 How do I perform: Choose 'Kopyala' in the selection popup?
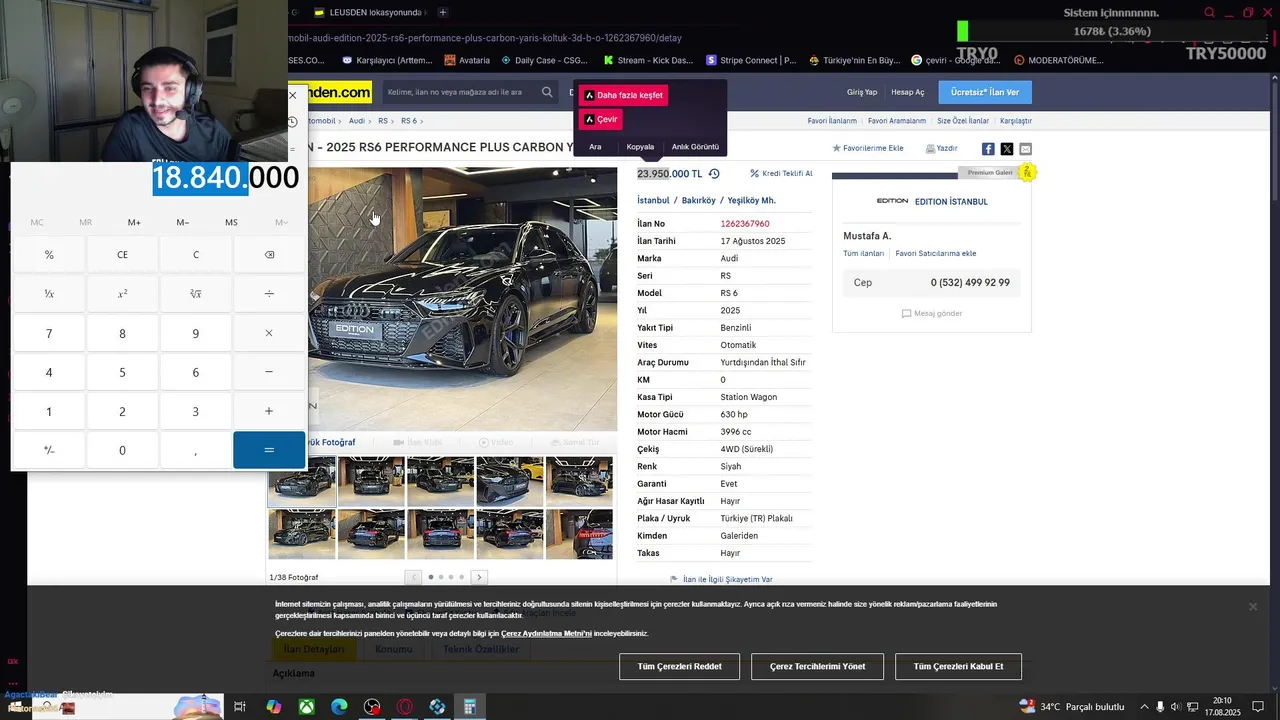pos(640,147)
